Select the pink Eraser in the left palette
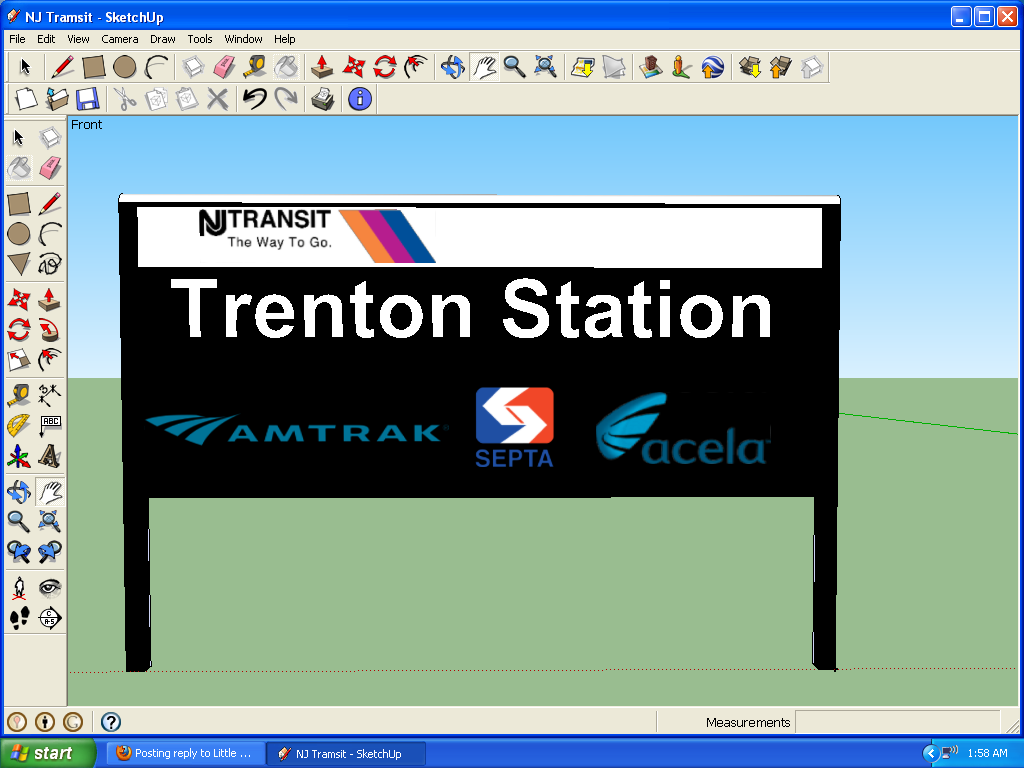Viewport: 1024px width, 768px height. click(50, 168)
